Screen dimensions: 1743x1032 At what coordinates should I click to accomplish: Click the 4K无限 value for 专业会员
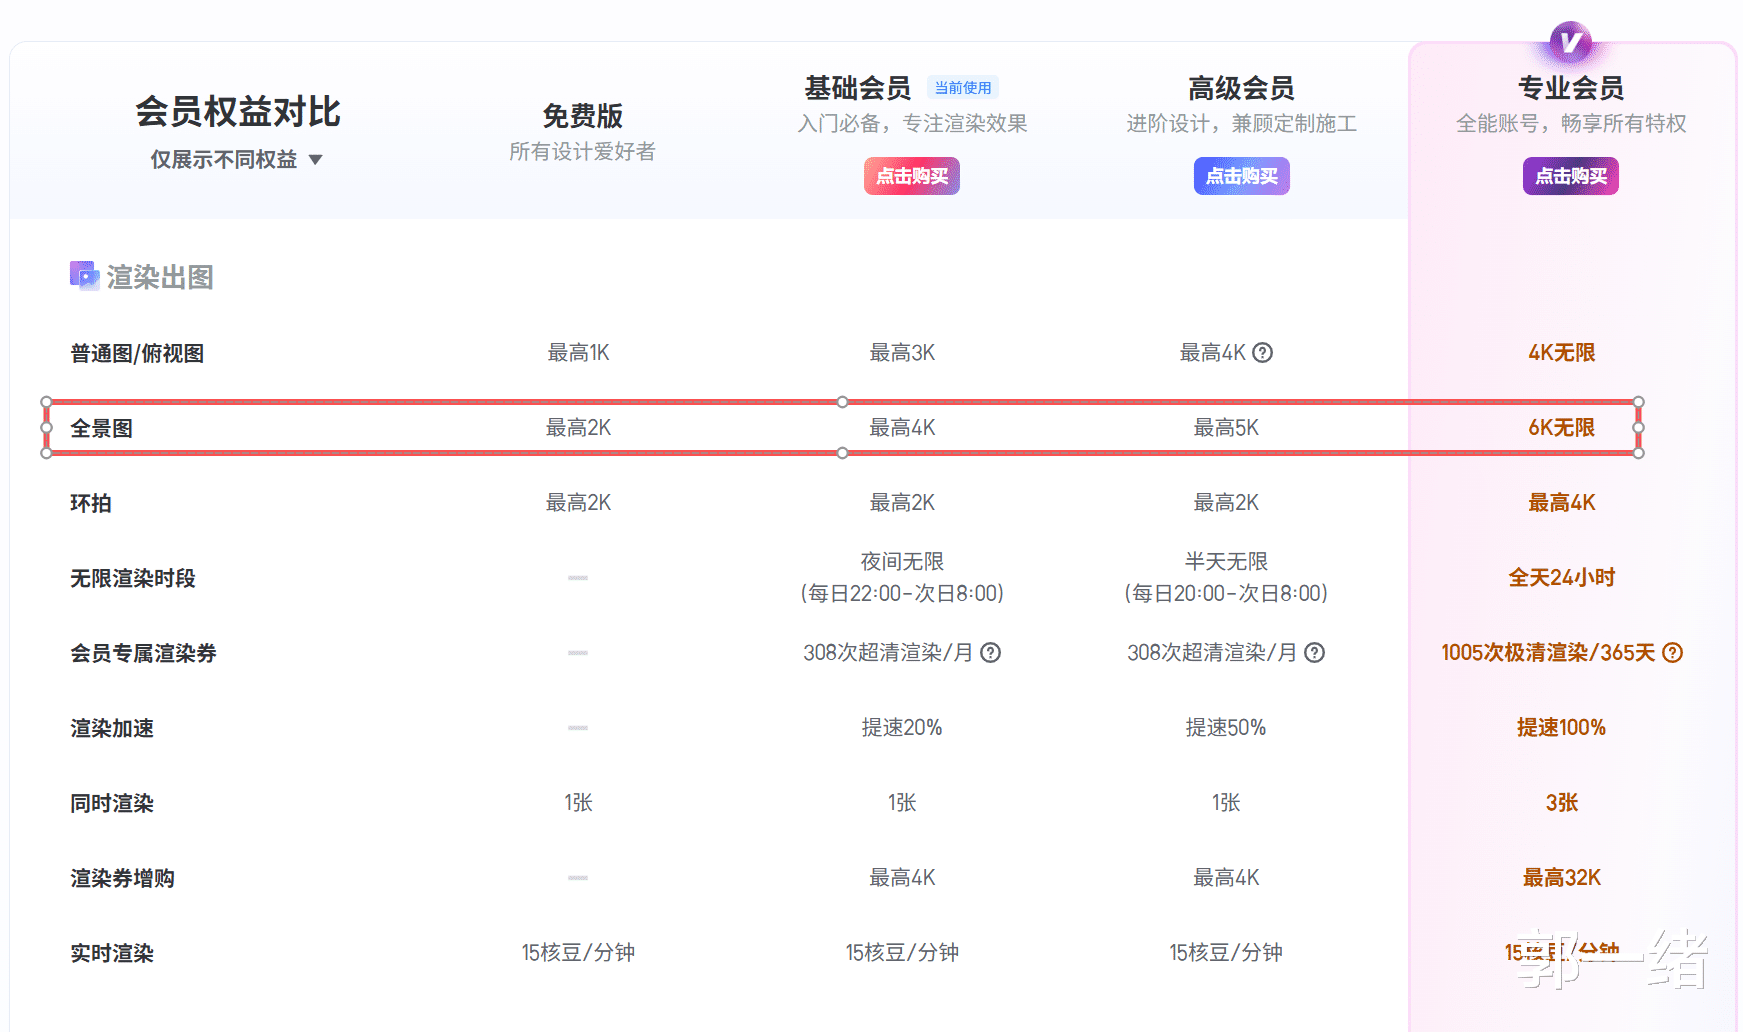click(x=1561, y=353)
